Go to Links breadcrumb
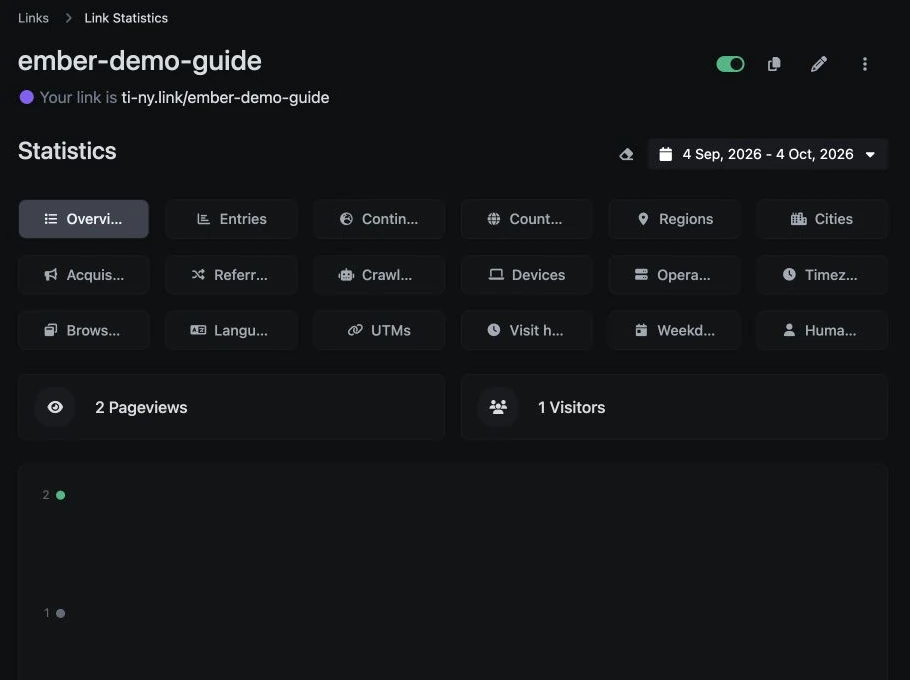The height and width of the screenshot is (680, 910). pyautogui.click(x=33, y=18)
